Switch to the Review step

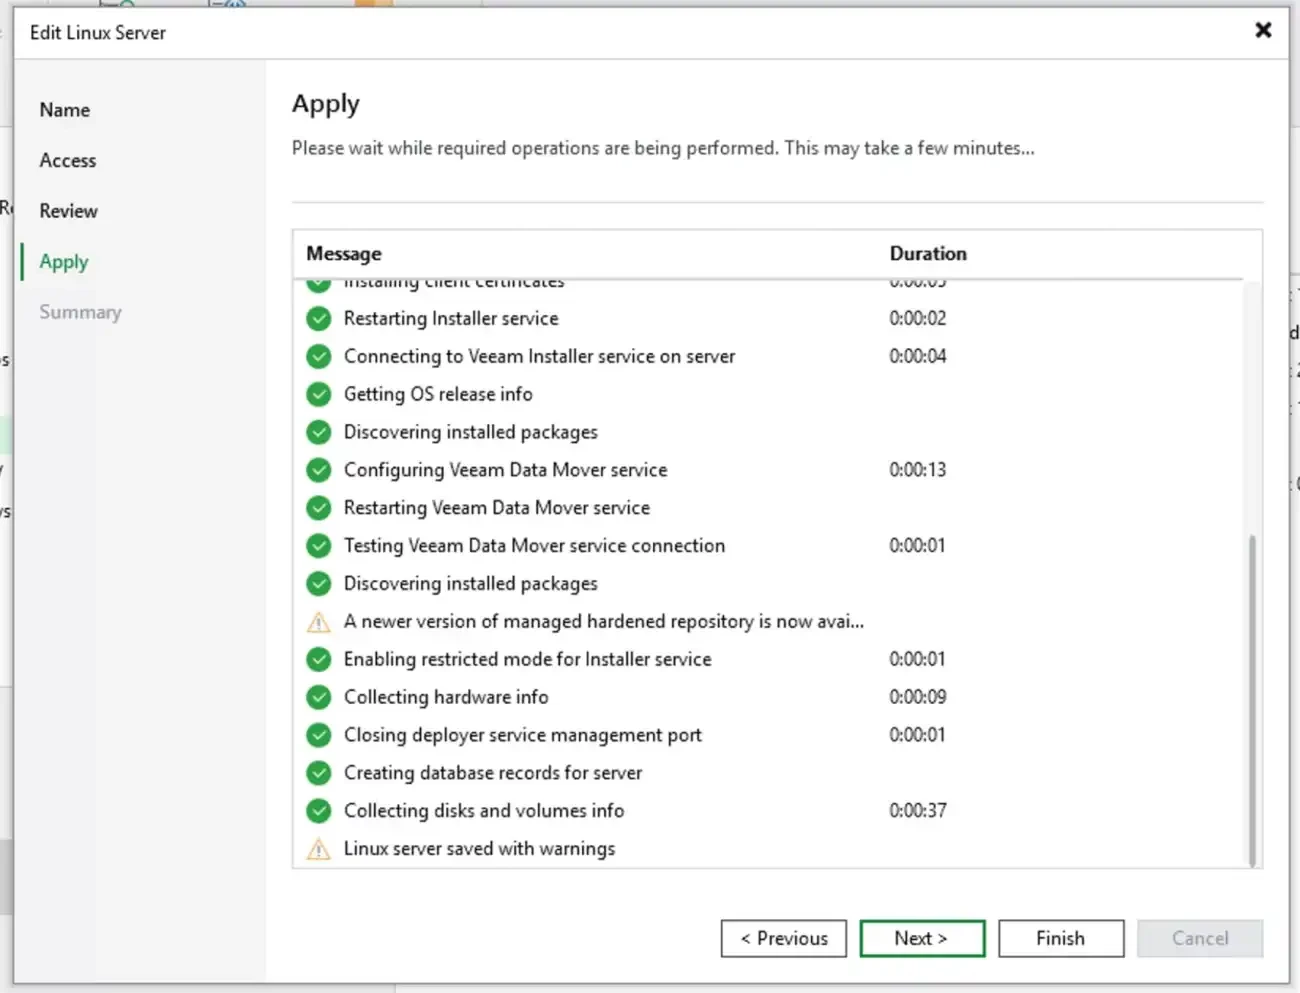(69, 211)
